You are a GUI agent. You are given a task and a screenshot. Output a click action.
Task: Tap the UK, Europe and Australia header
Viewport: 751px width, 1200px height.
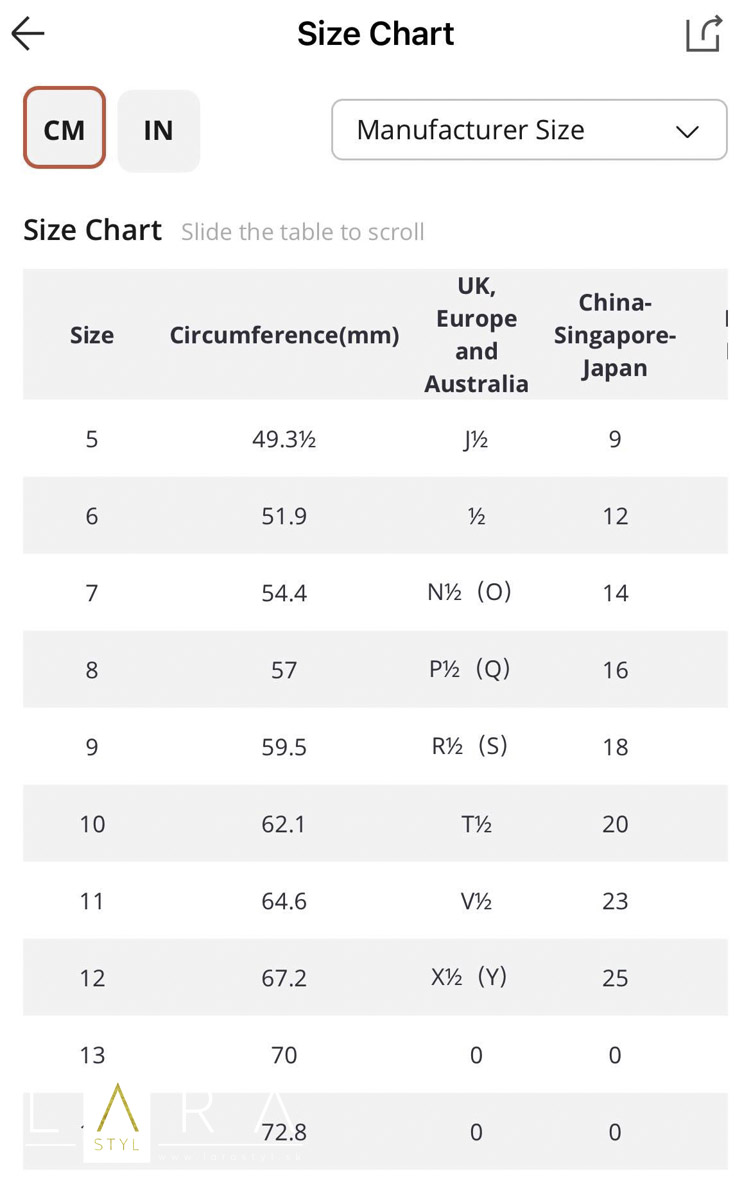pos(476,335)
